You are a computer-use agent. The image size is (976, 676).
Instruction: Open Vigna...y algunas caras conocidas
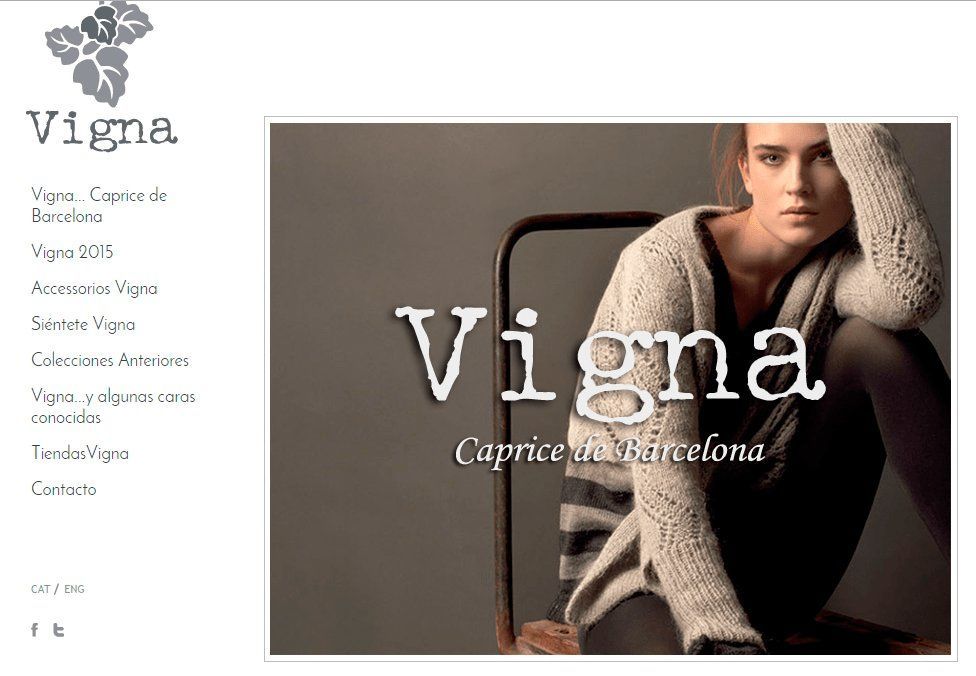(x=113, y=406)
